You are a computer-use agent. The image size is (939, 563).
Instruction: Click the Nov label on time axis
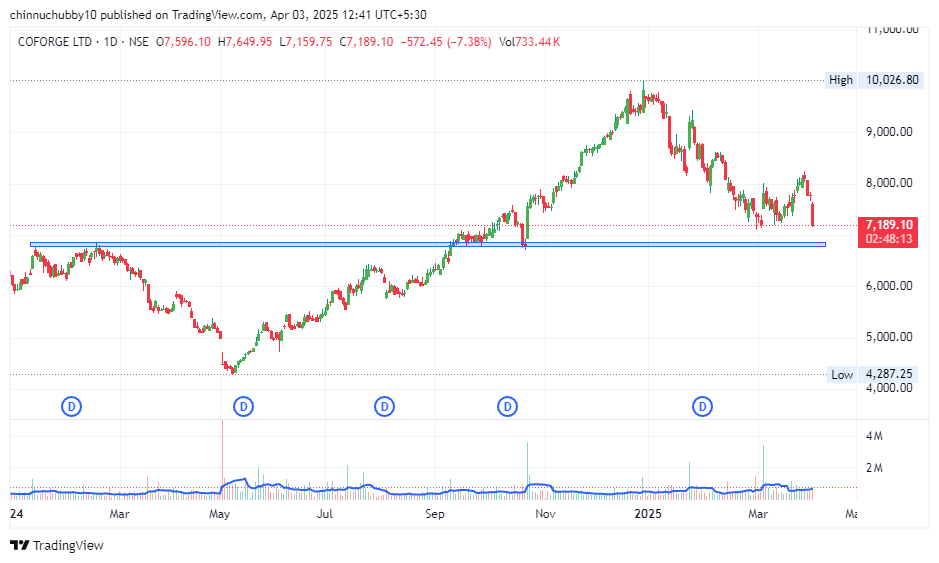(x=545, y=514)
